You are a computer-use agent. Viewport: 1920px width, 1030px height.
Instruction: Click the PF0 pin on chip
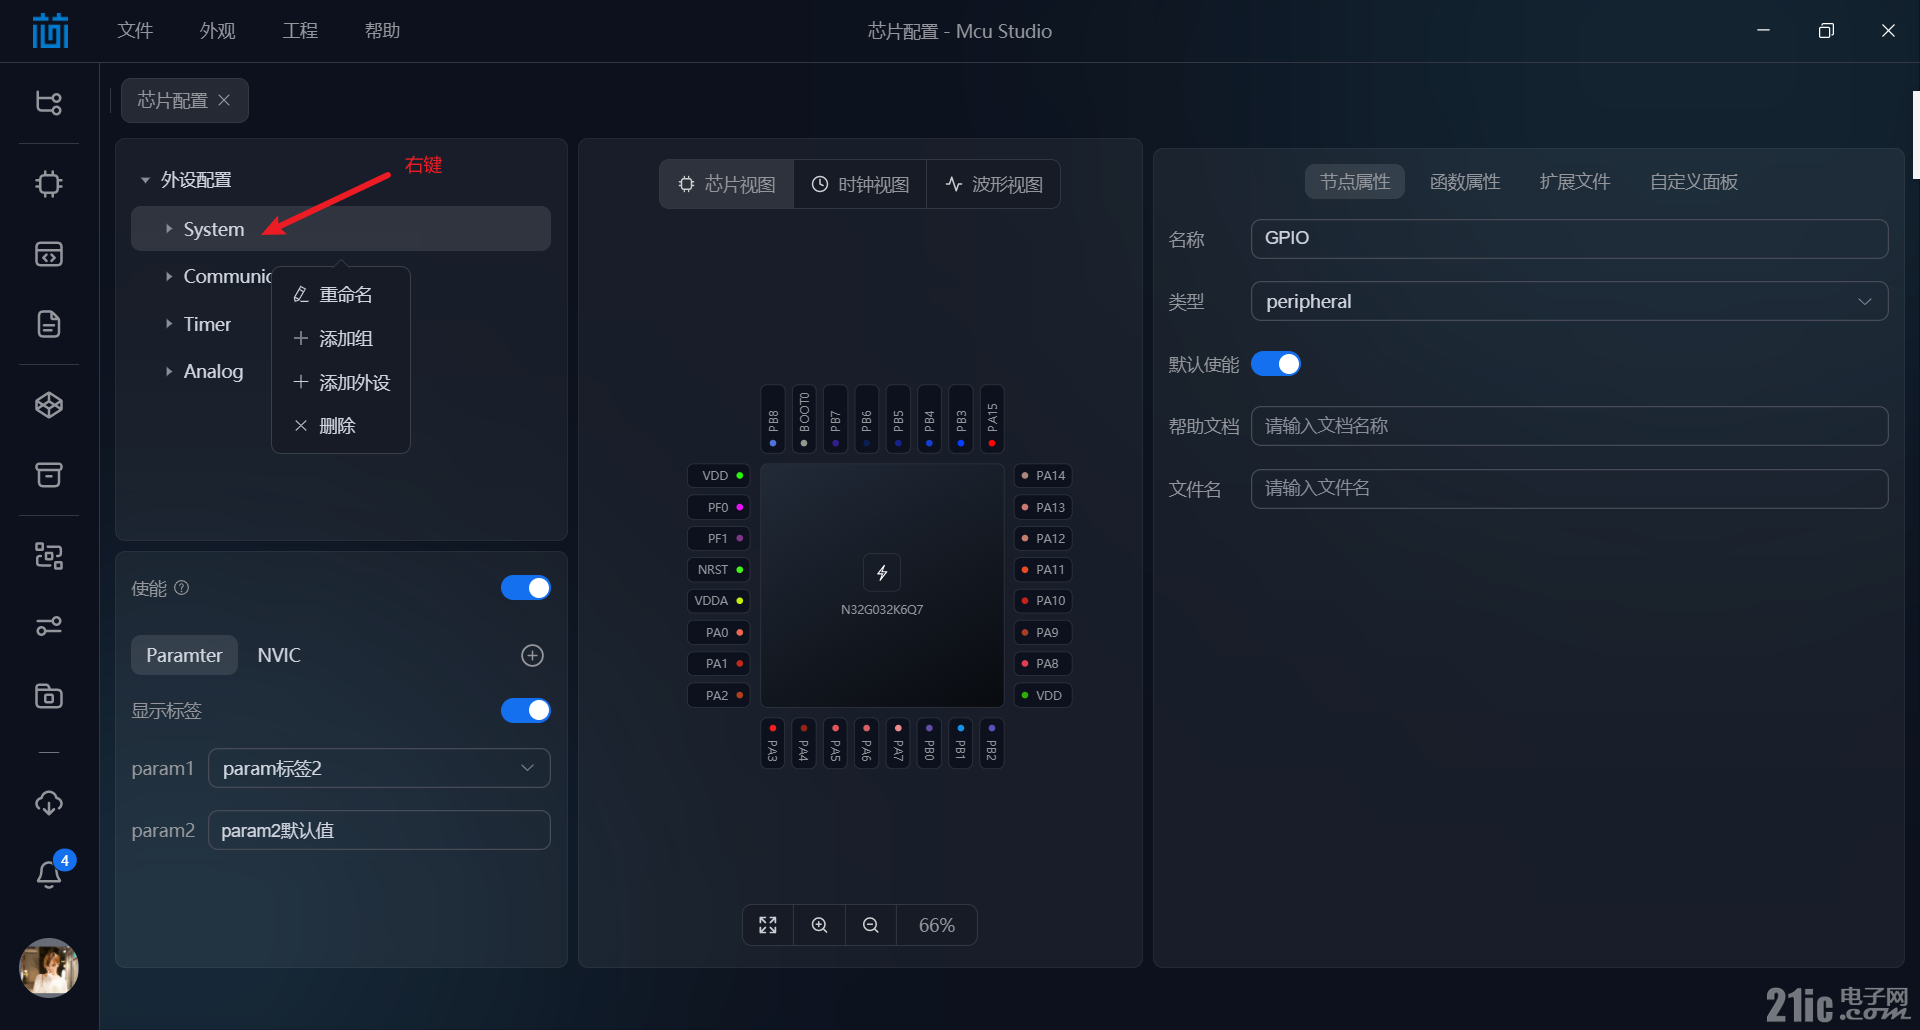[x=719, y=508]
